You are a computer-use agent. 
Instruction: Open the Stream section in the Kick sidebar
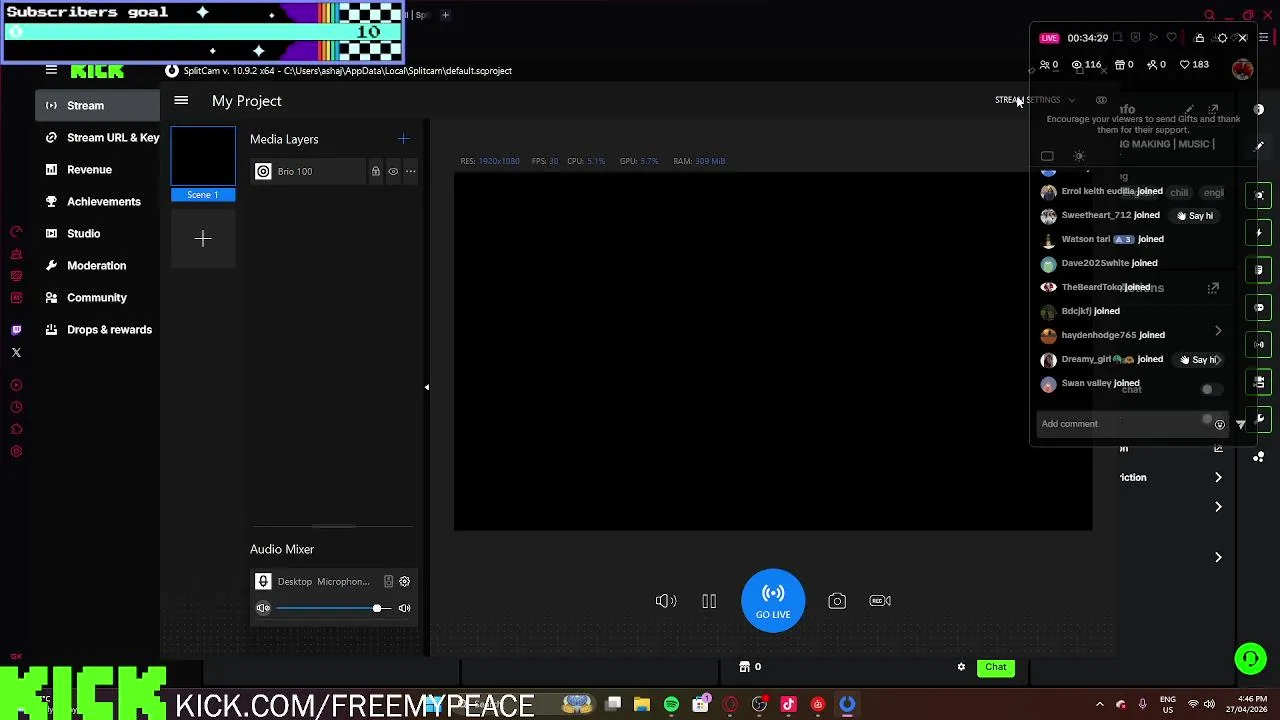(98, 105)
